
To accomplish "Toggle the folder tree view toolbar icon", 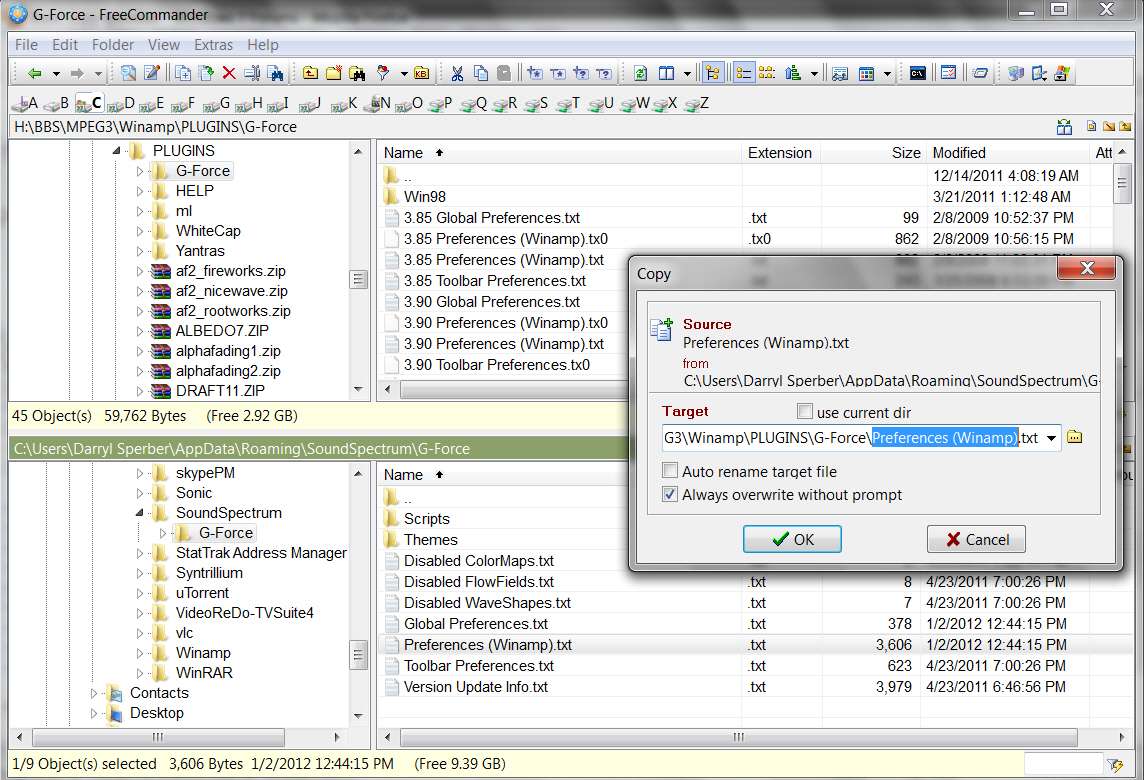I will click(x=713, y=73).
